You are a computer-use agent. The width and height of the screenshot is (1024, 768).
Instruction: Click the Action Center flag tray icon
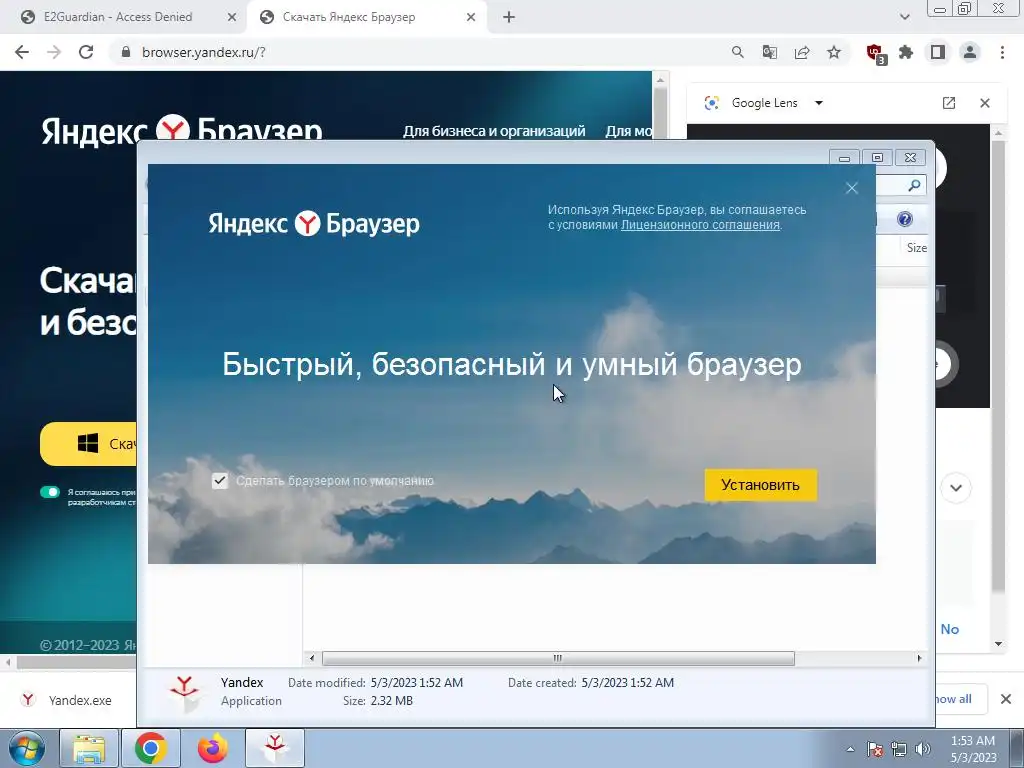coord(874,749)
